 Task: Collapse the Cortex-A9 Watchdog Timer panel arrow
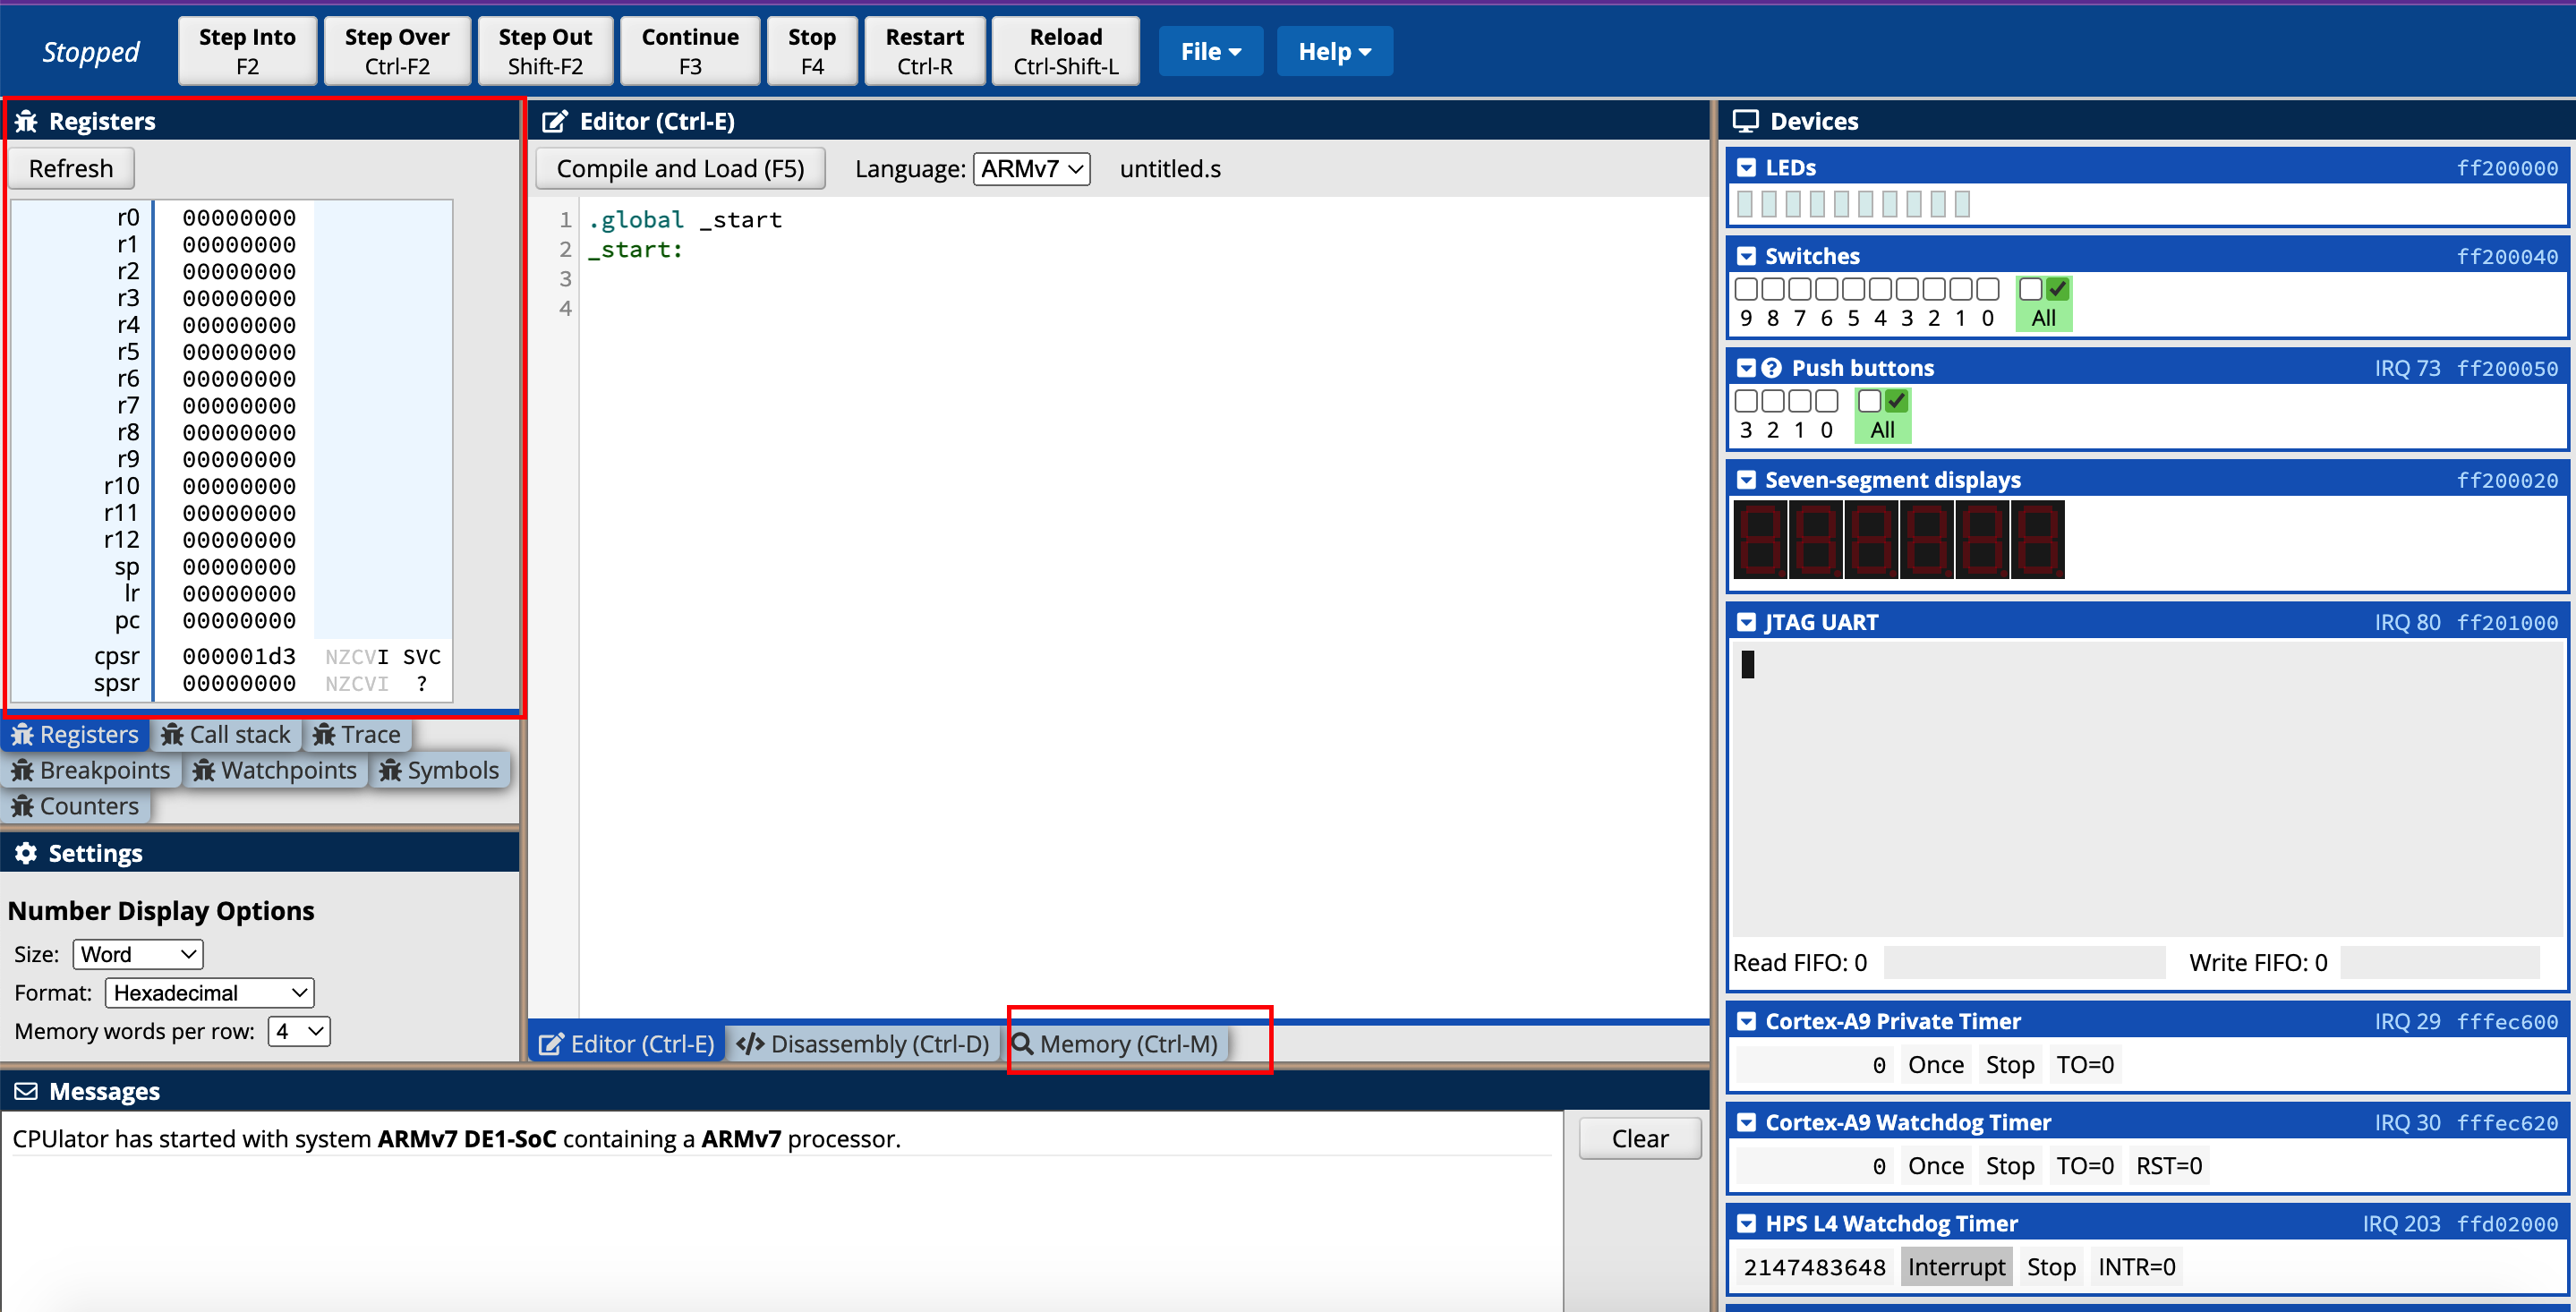(1746, 1122)
